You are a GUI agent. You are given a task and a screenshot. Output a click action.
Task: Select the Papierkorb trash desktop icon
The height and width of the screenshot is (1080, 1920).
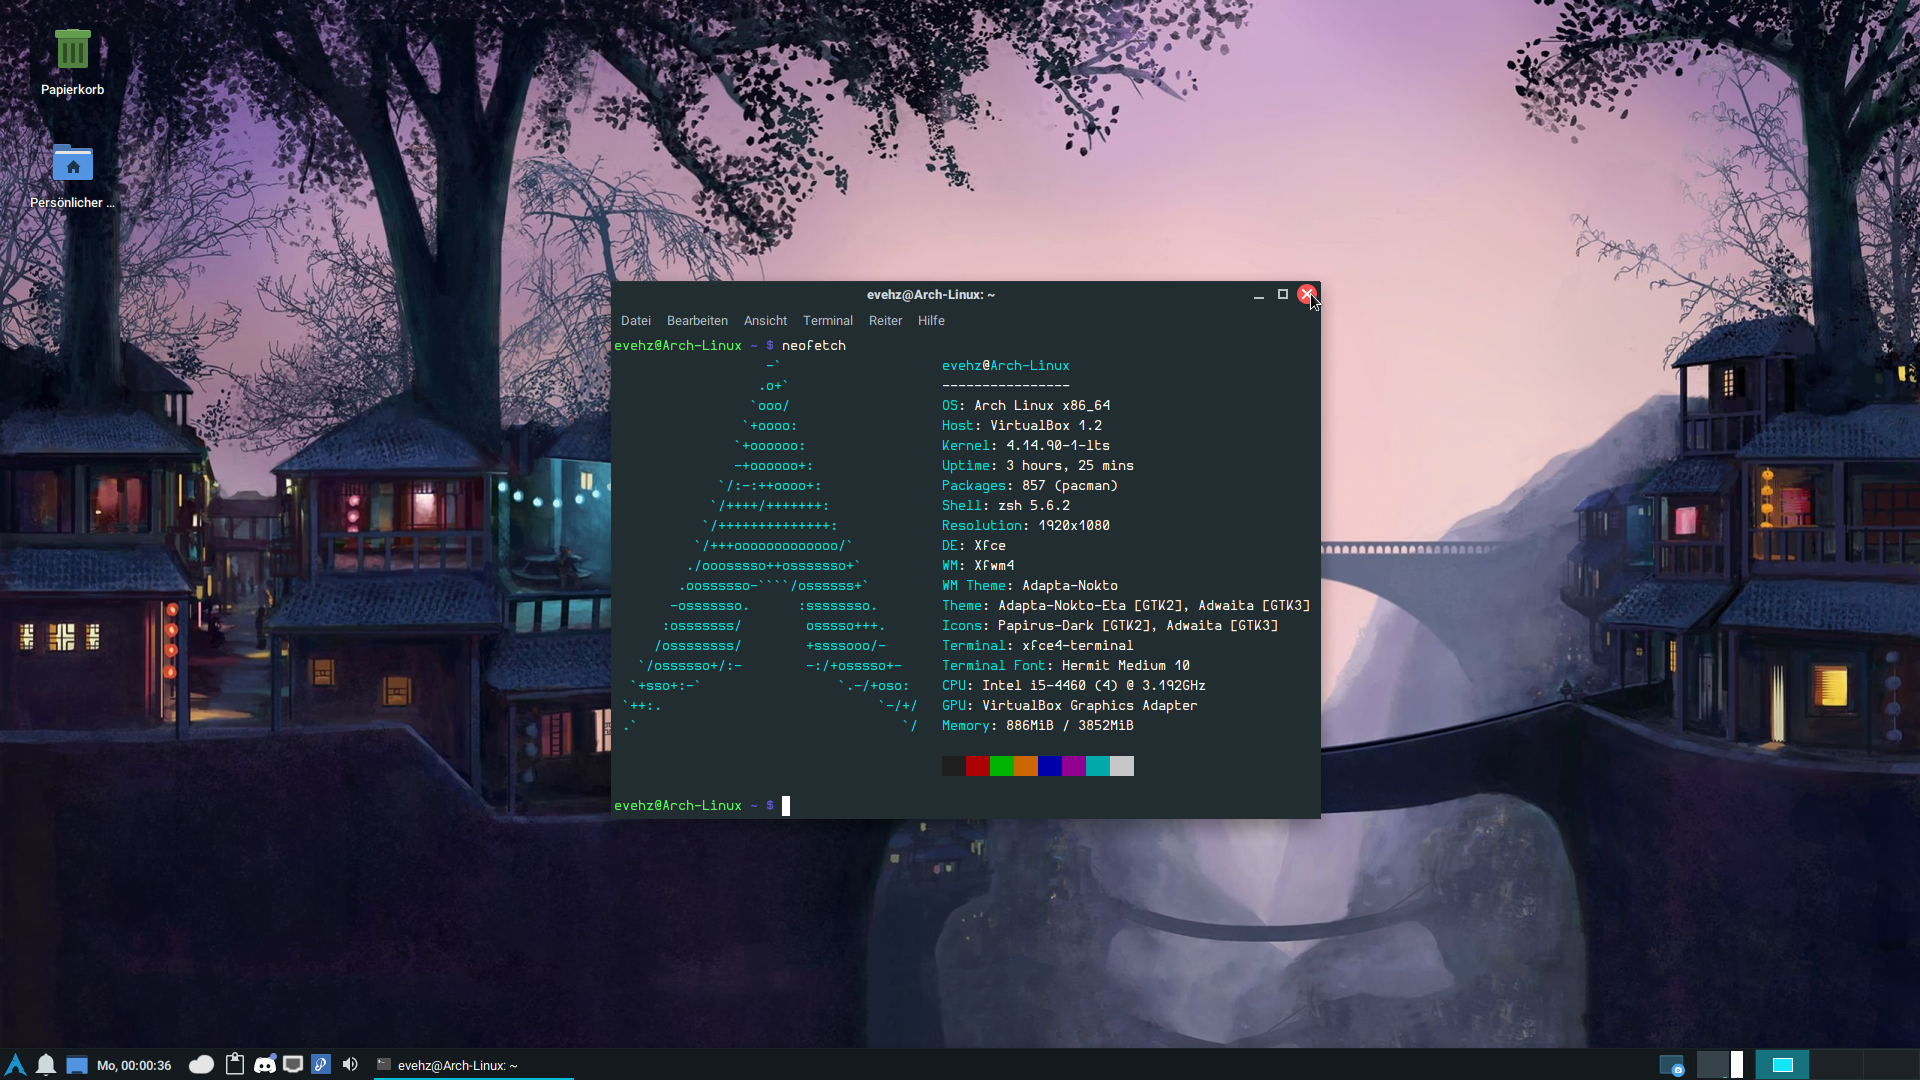point(72,62)
